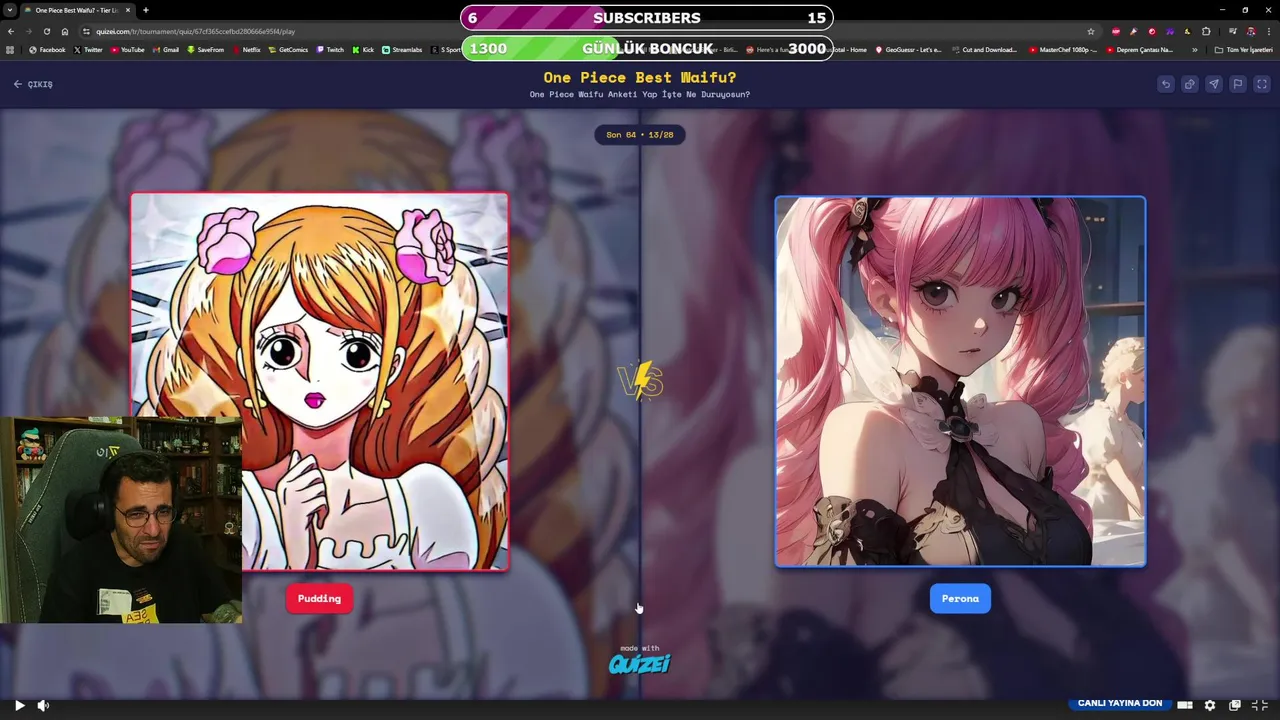Click the browser home icon
The image size is (1280, 720).
65,31
